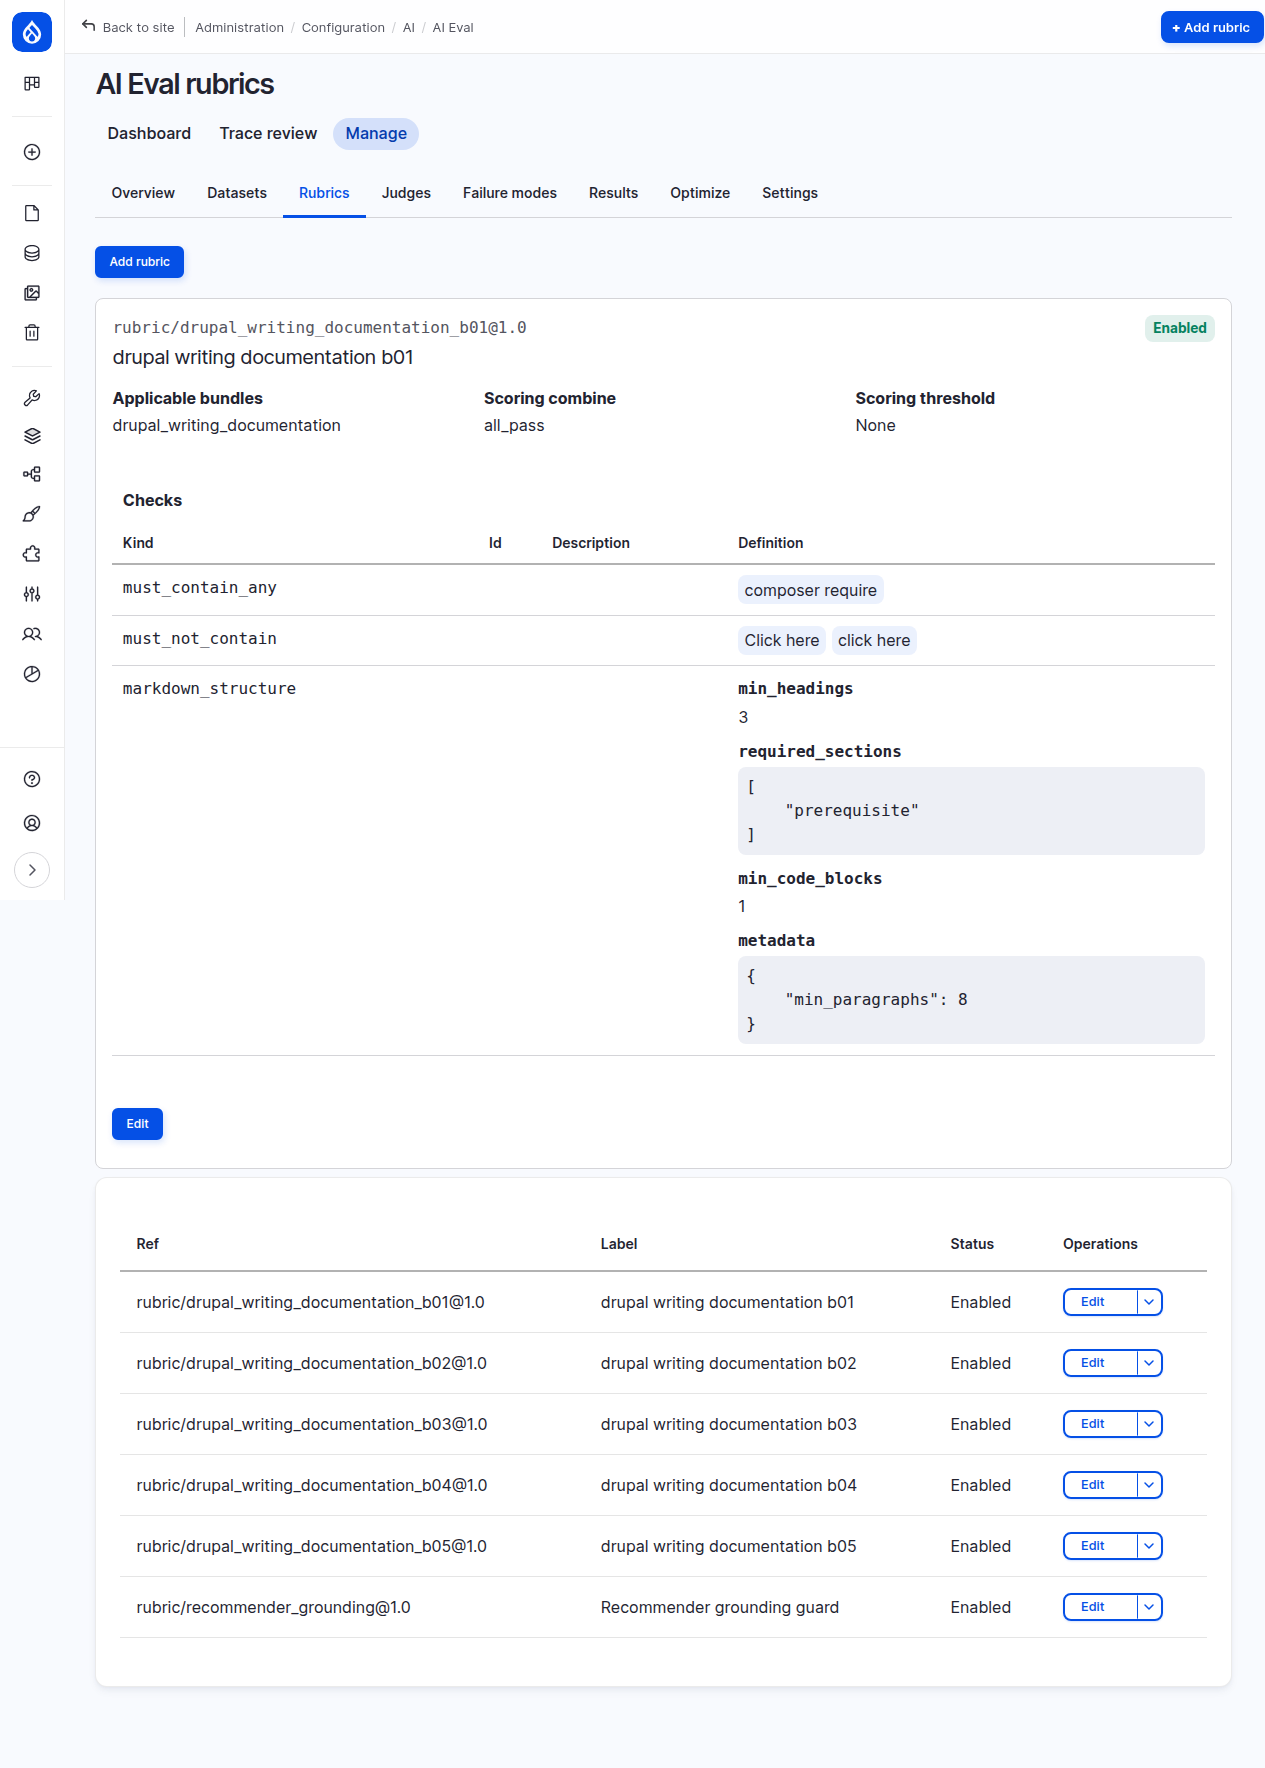Click the top-right + Add rubric button
The width and height of the screenshot is (1265, 1768).
pos(1211,27)
